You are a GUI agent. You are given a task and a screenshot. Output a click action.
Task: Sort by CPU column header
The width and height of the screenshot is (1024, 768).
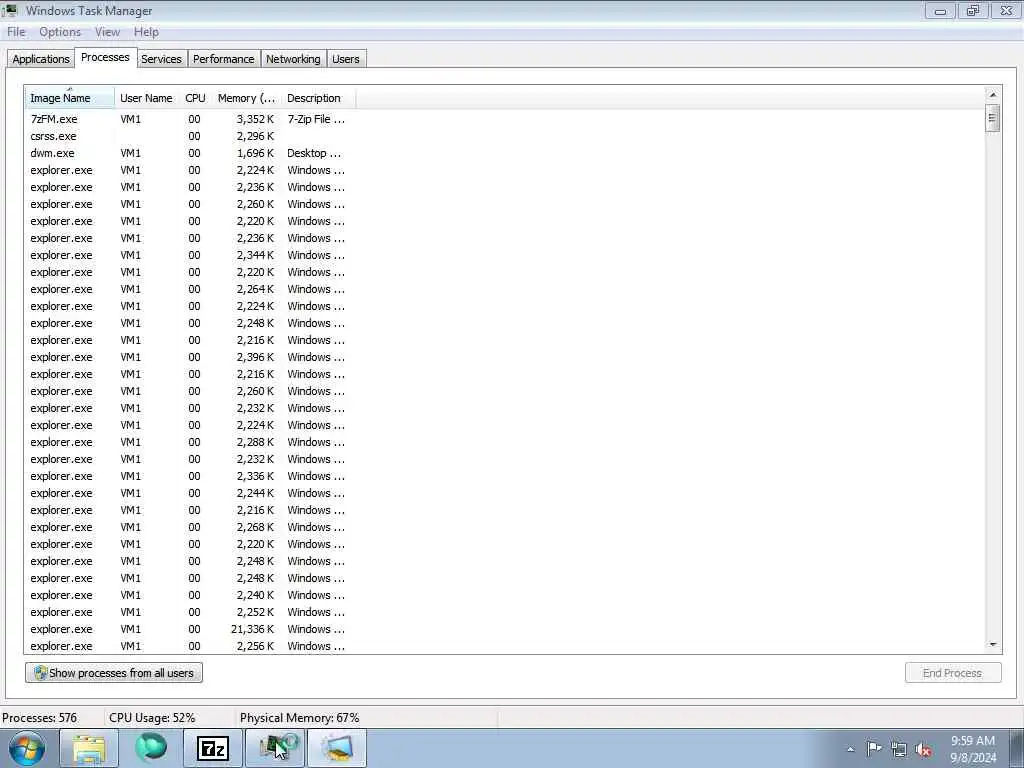click(195, 98)
